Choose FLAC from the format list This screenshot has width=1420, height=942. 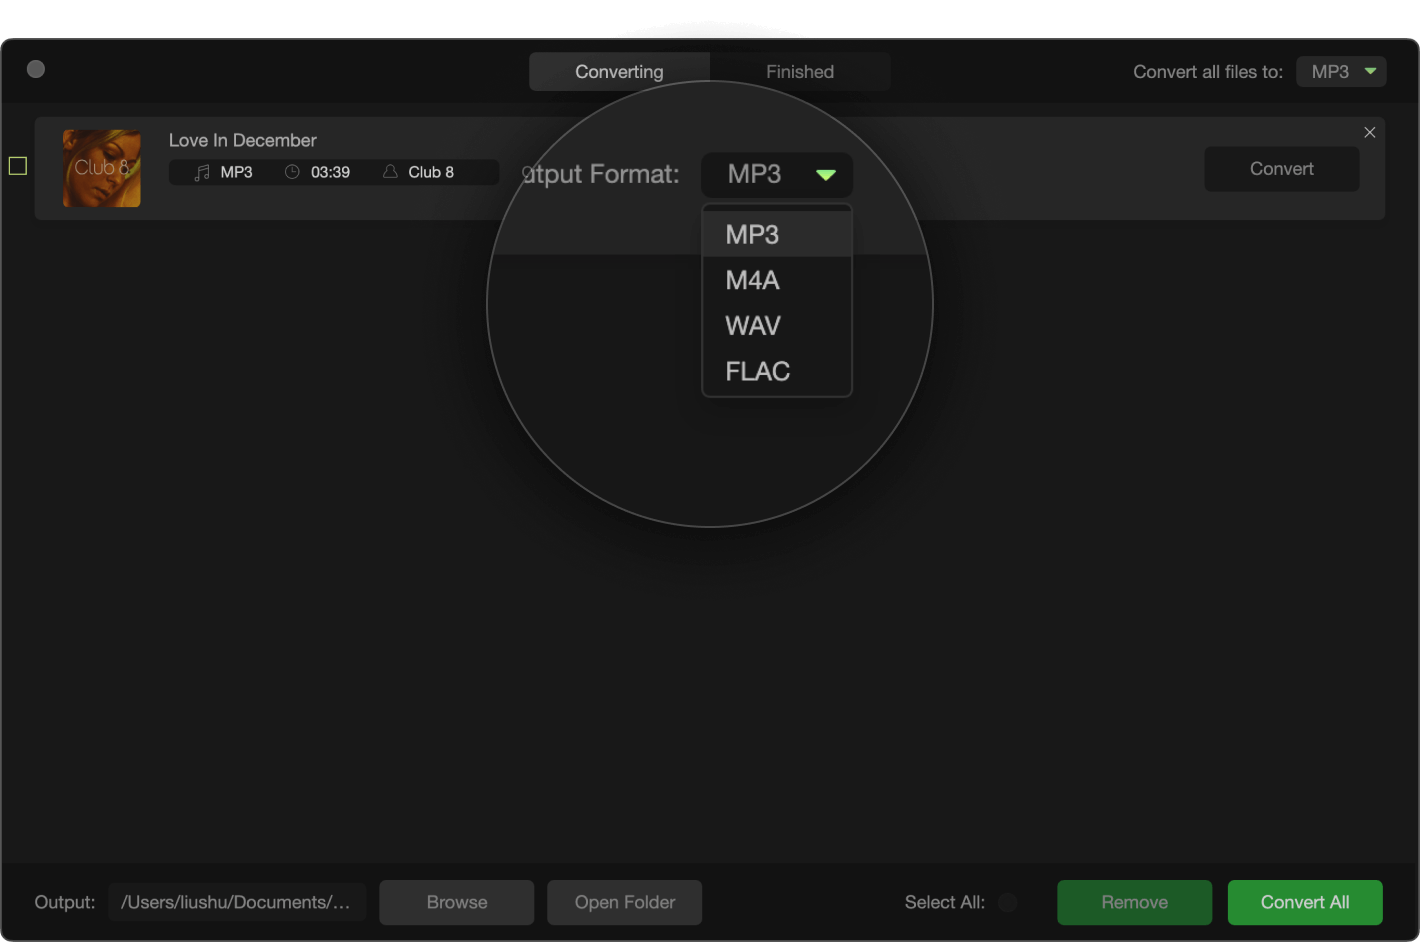[757, 371]
